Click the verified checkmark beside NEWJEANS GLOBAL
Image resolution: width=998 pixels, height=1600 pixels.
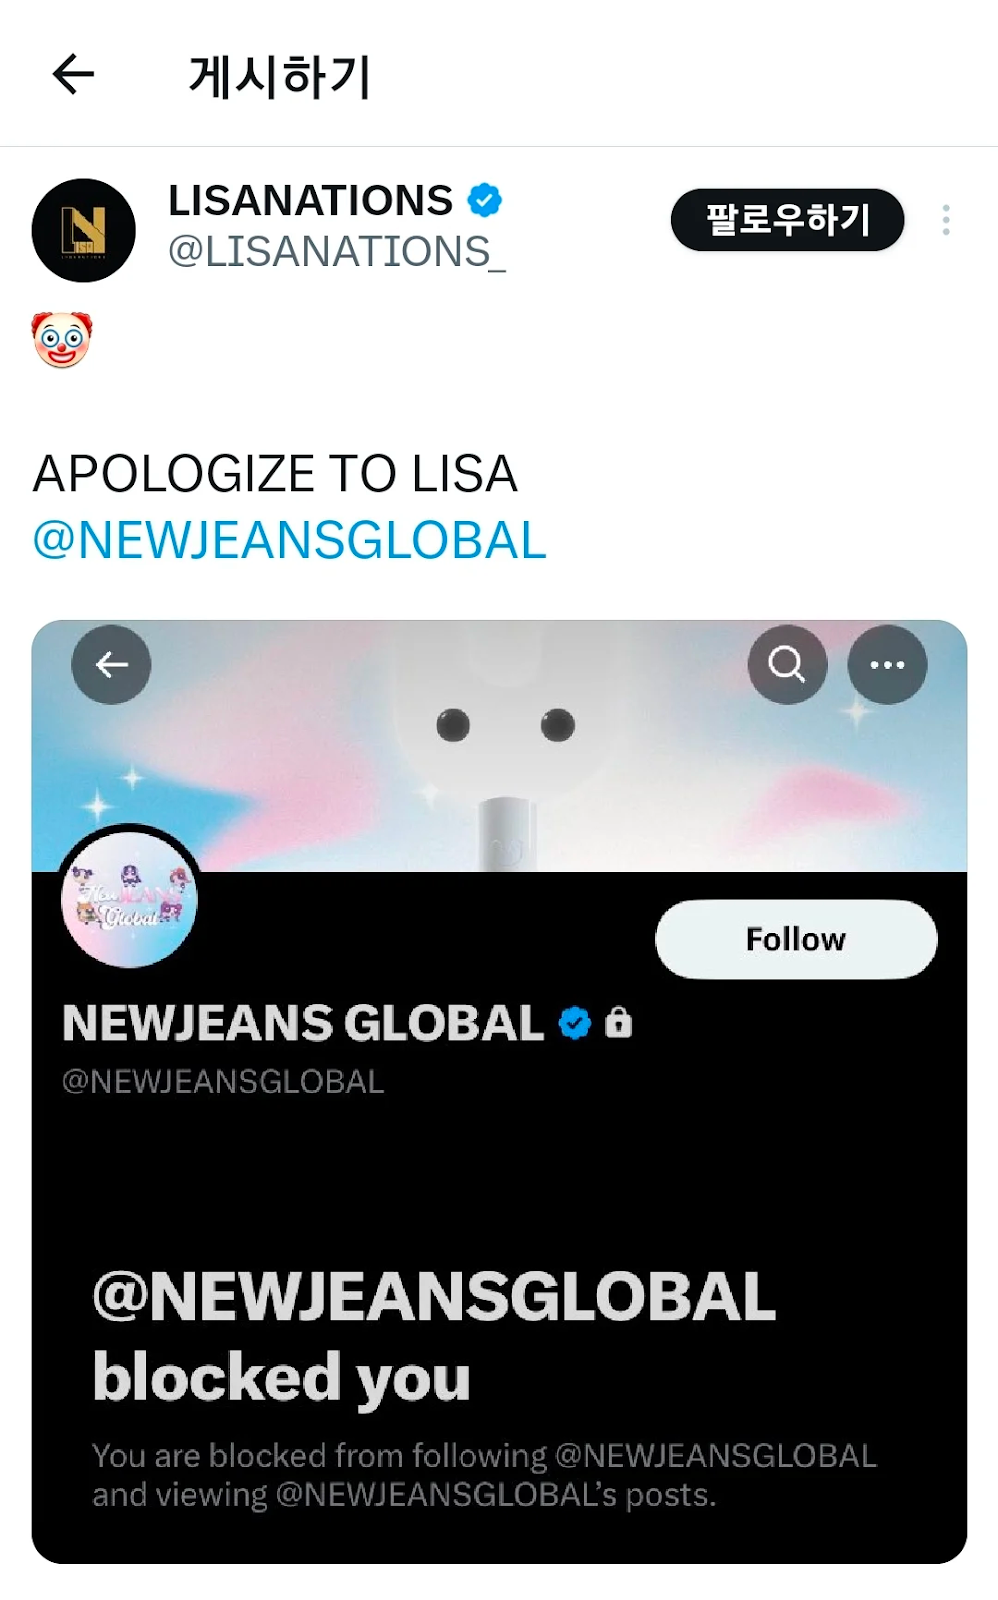[574, 1023]
